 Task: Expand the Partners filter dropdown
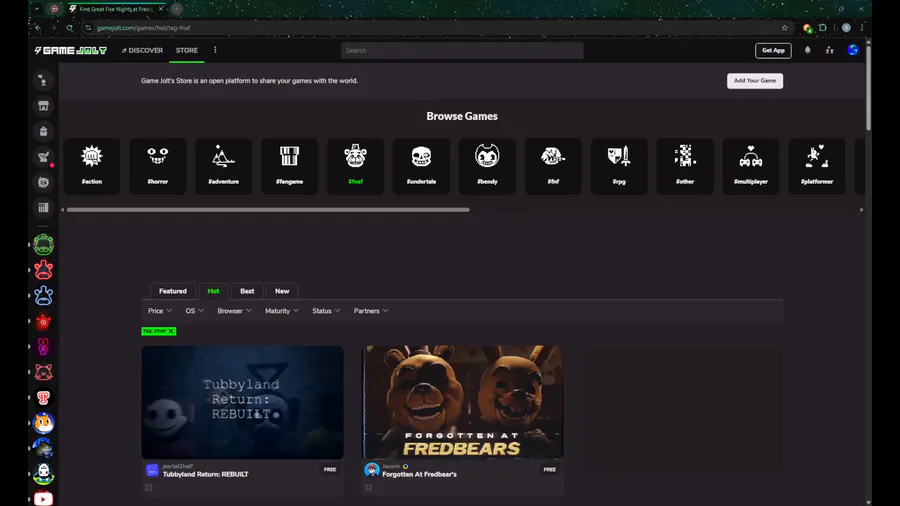[371, 311]
